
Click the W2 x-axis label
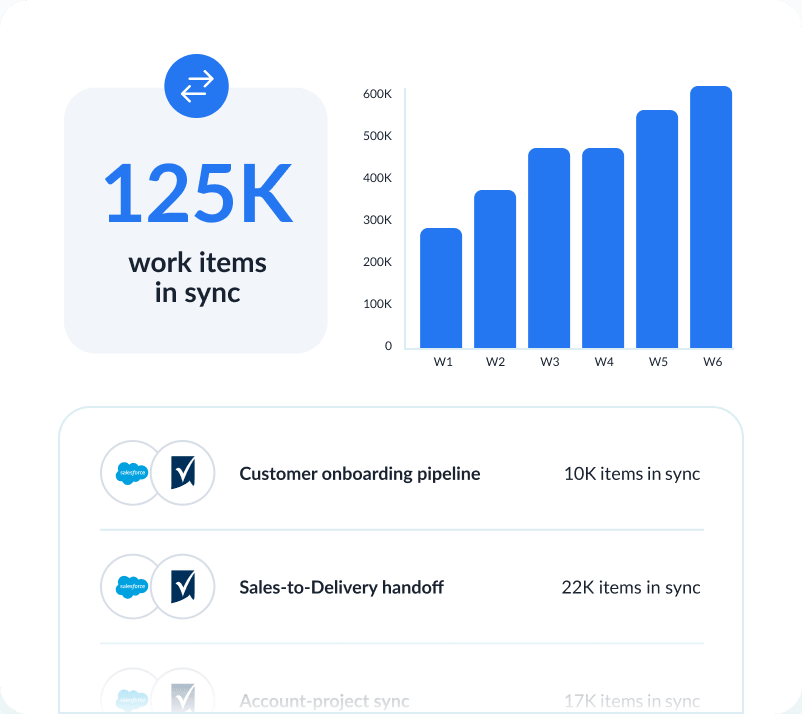(x=495, y=362)
